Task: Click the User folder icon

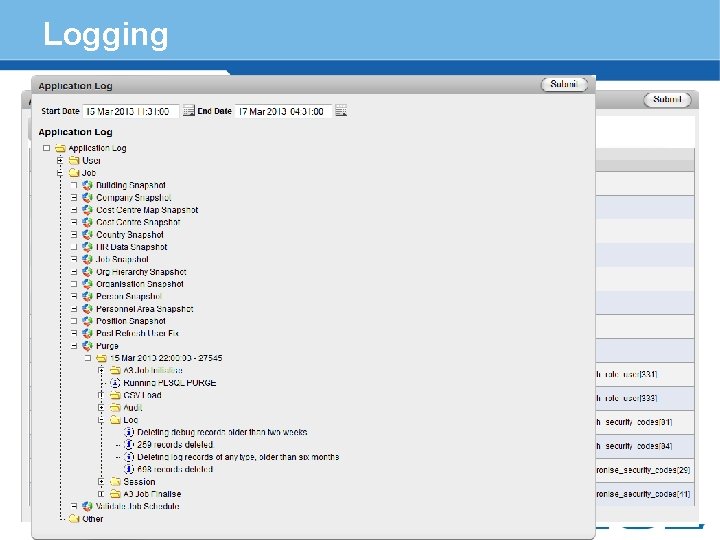Action: pyautogui.click(x=74, y=160)
